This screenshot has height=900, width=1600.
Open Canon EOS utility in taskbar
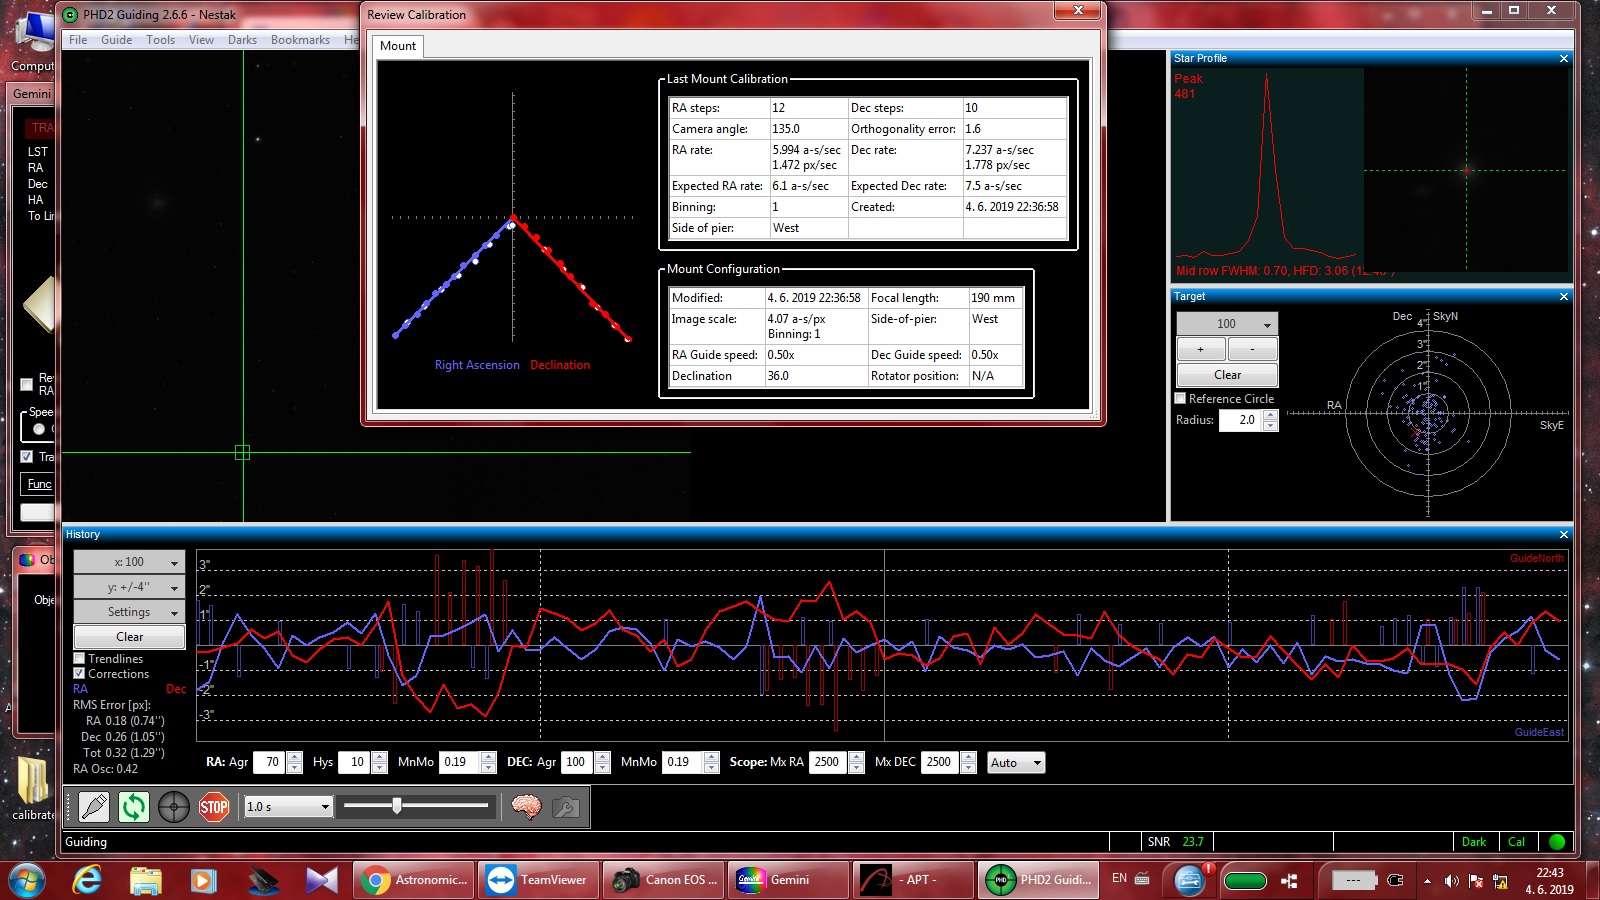click(x=663, y=880)
